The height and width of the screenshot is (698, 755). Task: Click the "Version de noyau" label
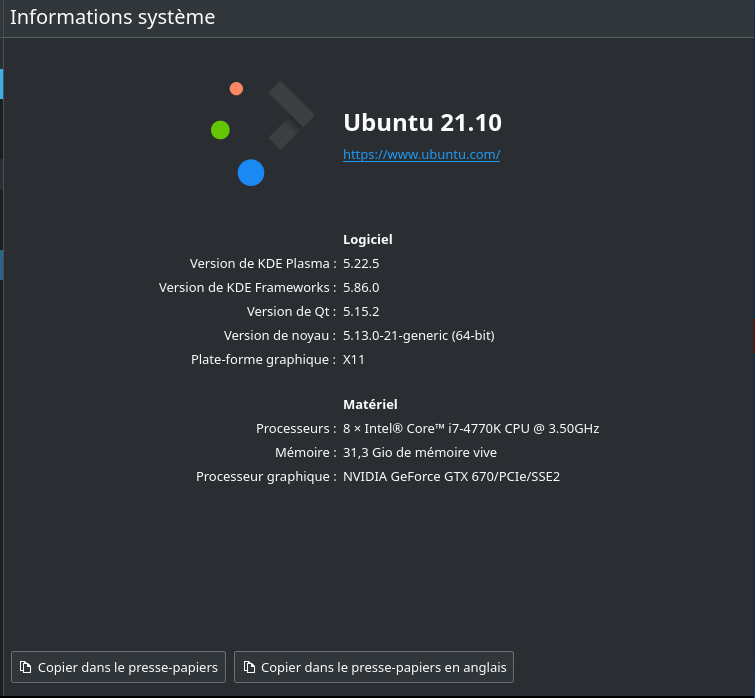coord(279,335)
